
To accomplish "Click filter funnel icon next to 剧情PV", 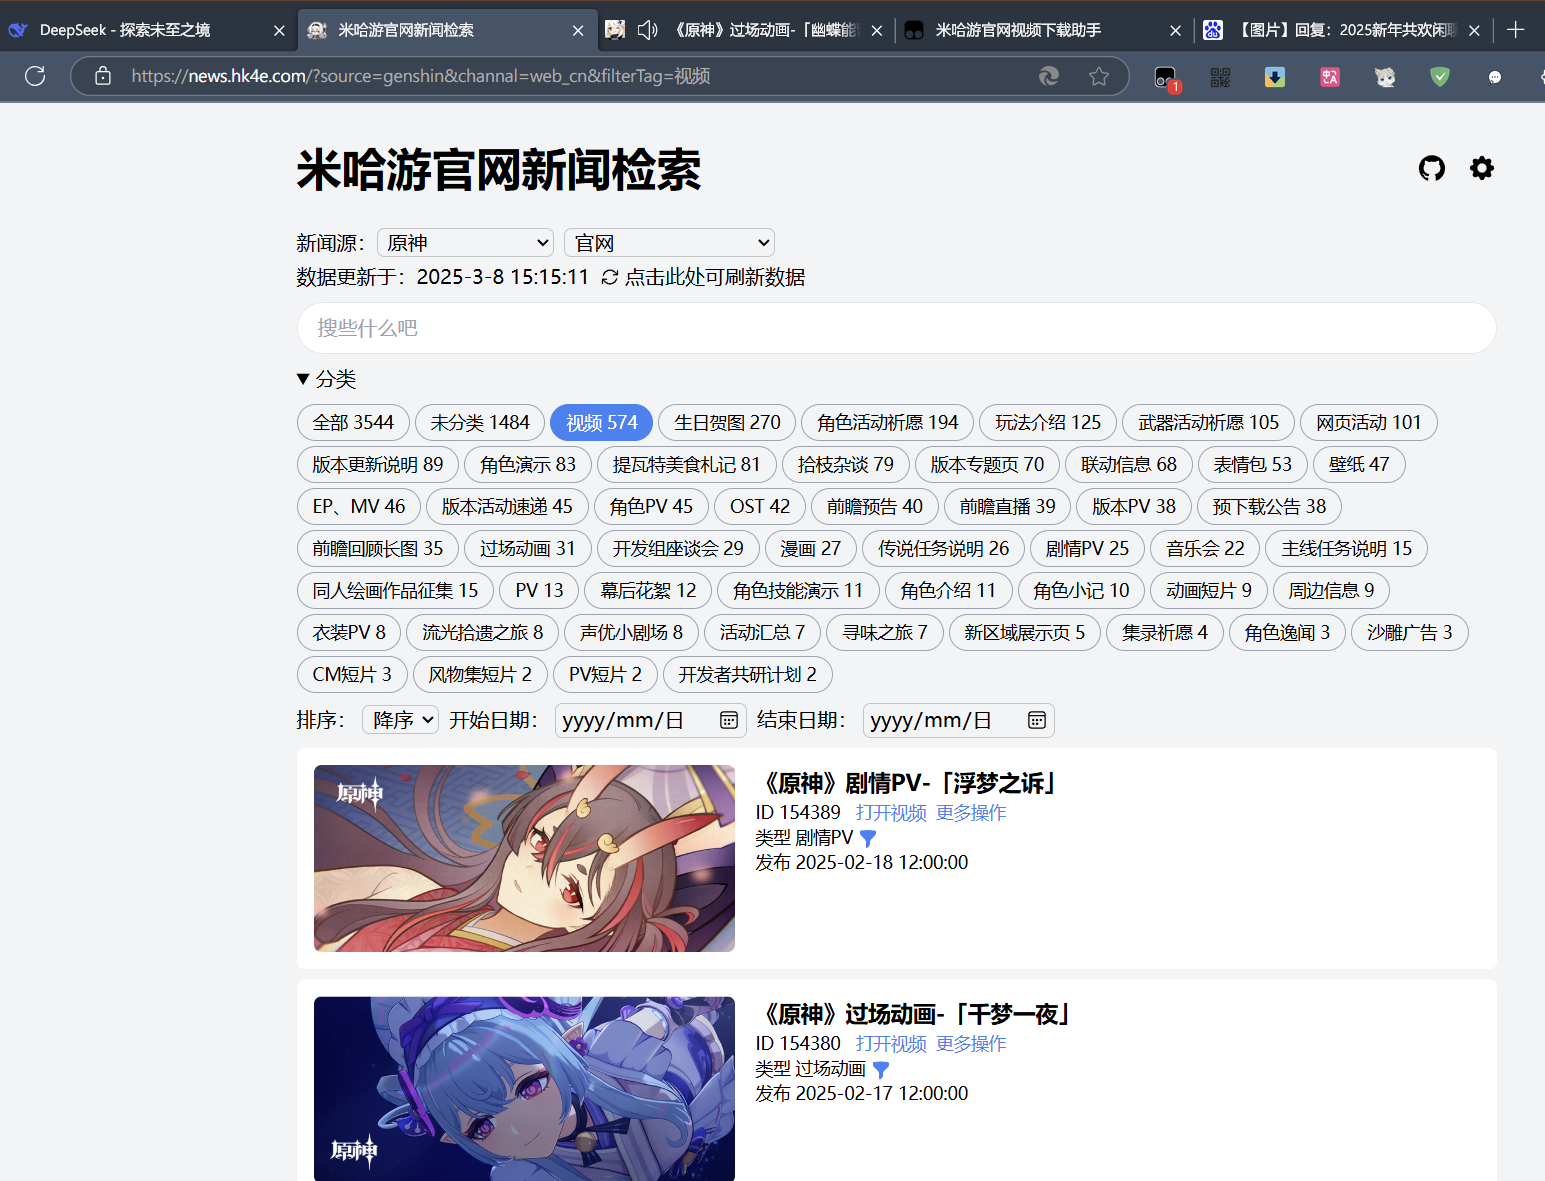I will 868,838.
